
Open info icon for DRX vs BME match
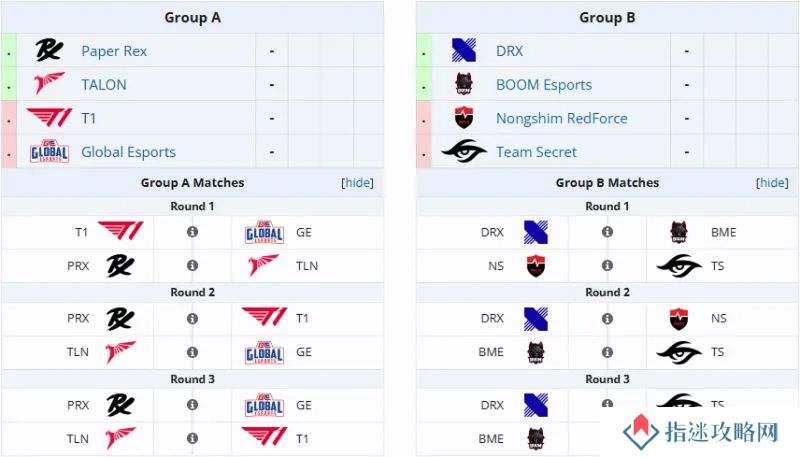pos(607,232)
